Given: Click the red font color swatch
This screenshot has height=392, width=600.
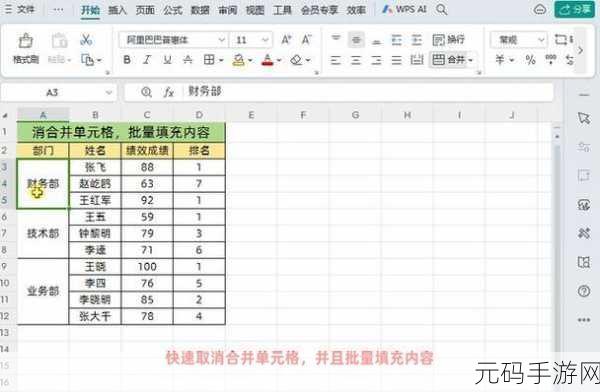Looking at the screenshot, I should coord(267,60).
